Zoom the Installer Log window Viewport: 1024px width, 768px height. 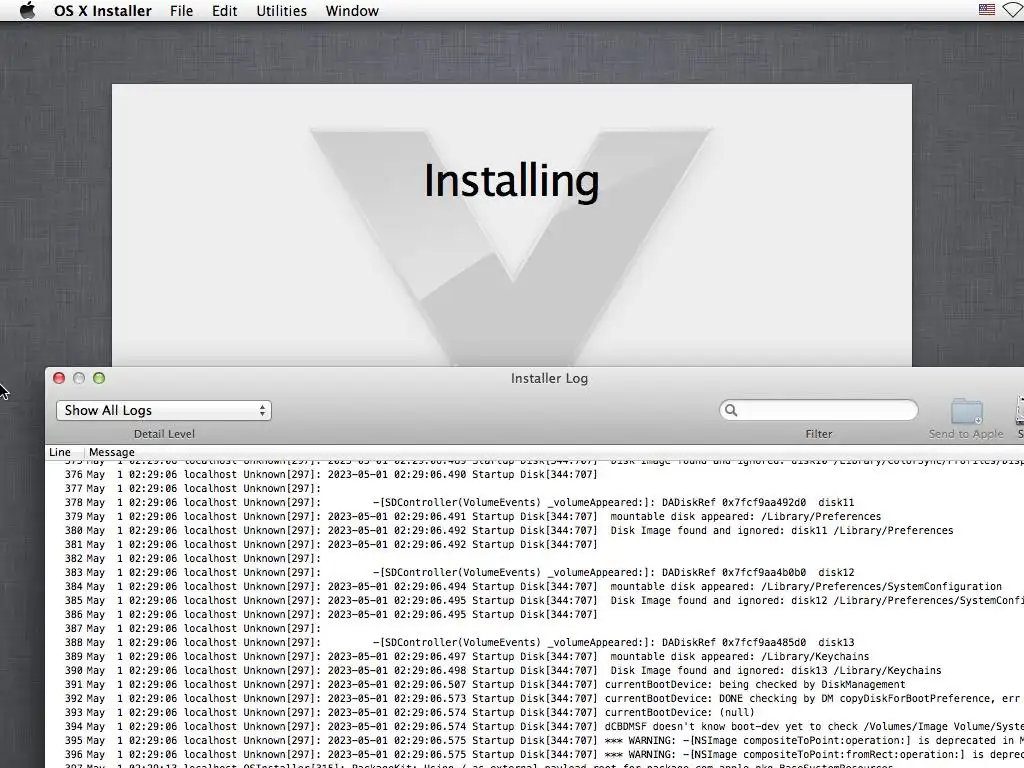pos(99,378)
